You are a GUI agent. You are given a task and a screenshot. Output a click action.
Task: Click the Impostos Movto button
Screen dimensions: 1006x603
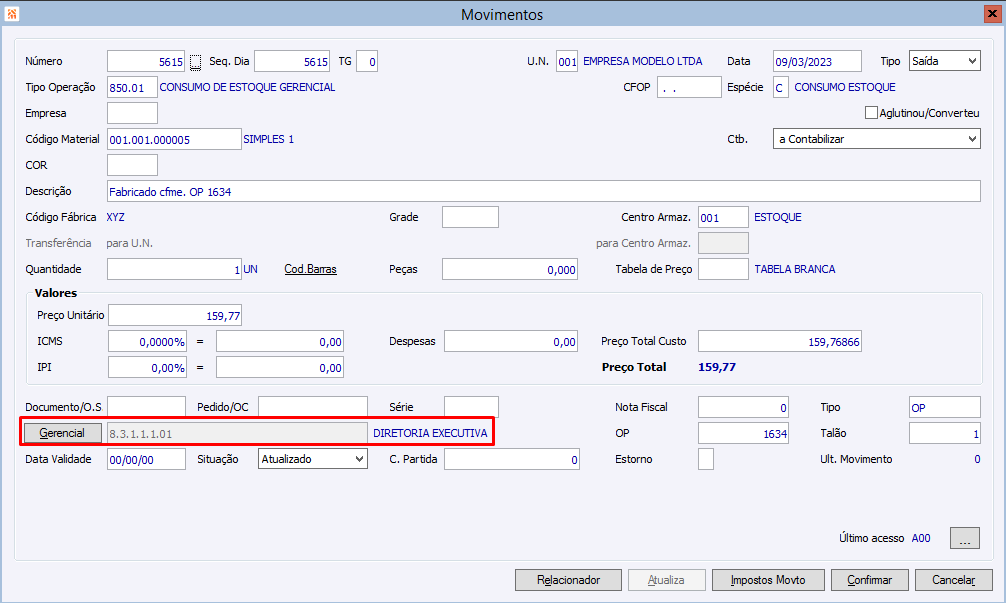tap(768, 580)
